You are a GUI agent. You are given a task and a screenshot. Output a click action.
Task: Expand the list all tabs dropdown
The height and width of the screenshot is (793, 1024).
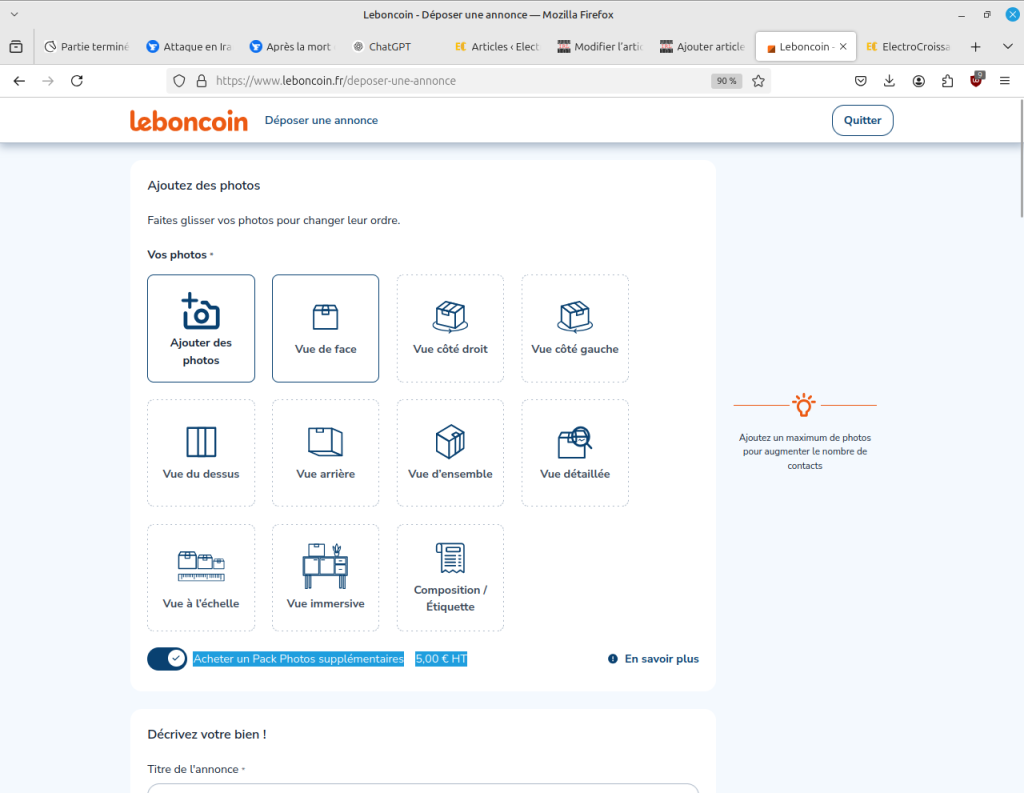[x=1008, y=46]
